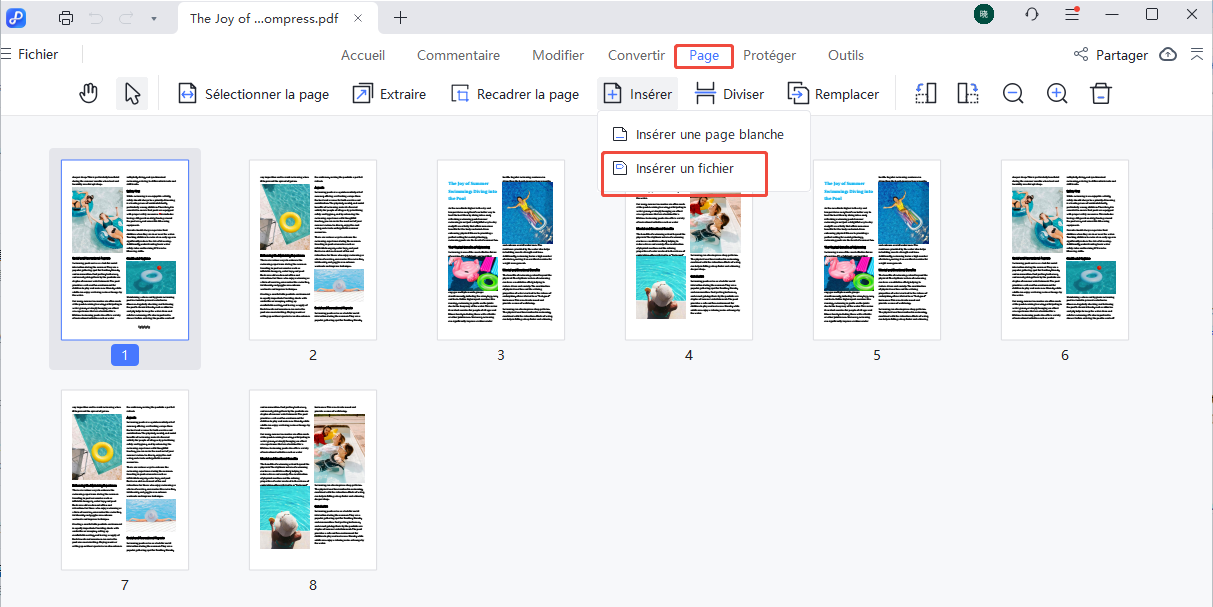Image resolution: width=1213 pixels, height=607 pixels.
Task: Open the Insérer dropdown
Action: coord(638,94)
